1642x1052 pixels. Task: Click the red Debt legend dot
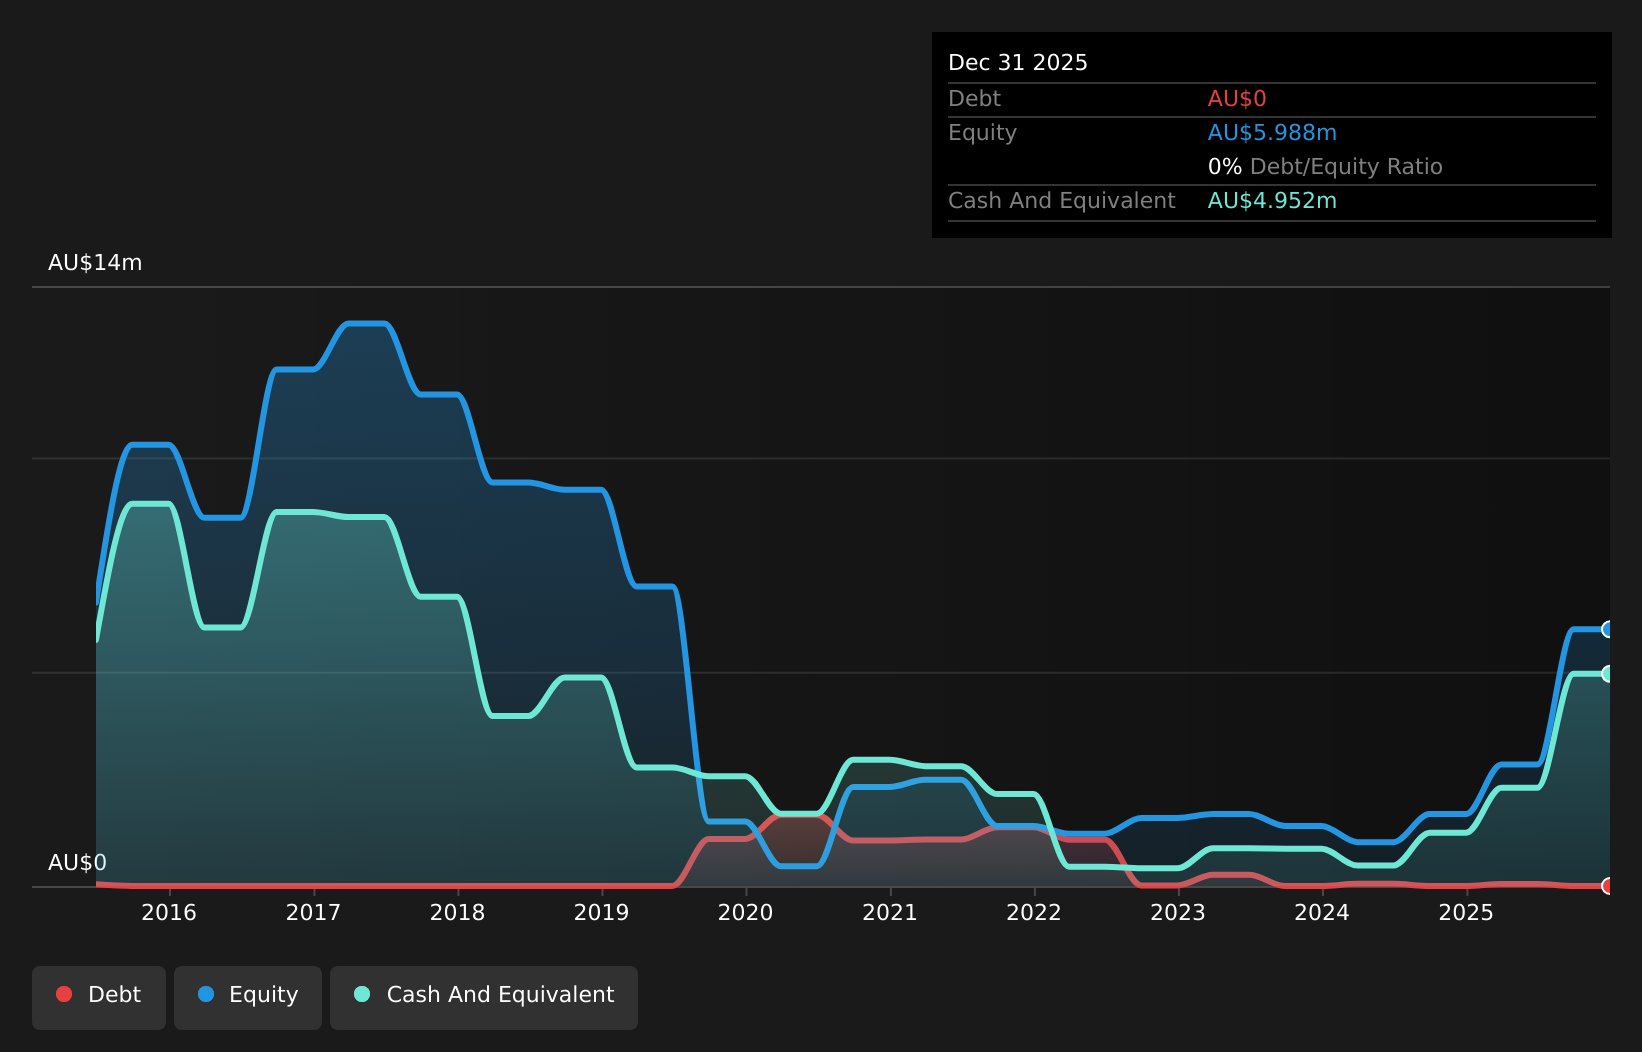click(64, 994)
